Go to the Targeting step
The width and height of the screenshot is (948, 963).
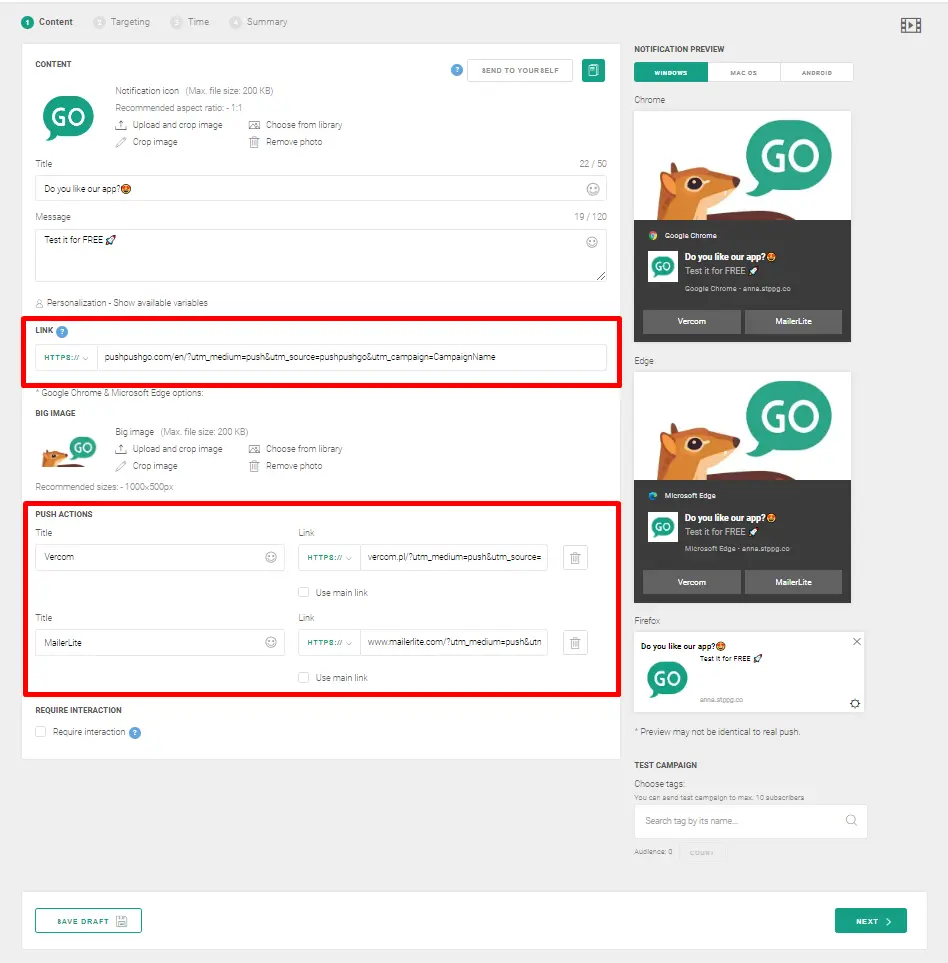coord(122,22)
